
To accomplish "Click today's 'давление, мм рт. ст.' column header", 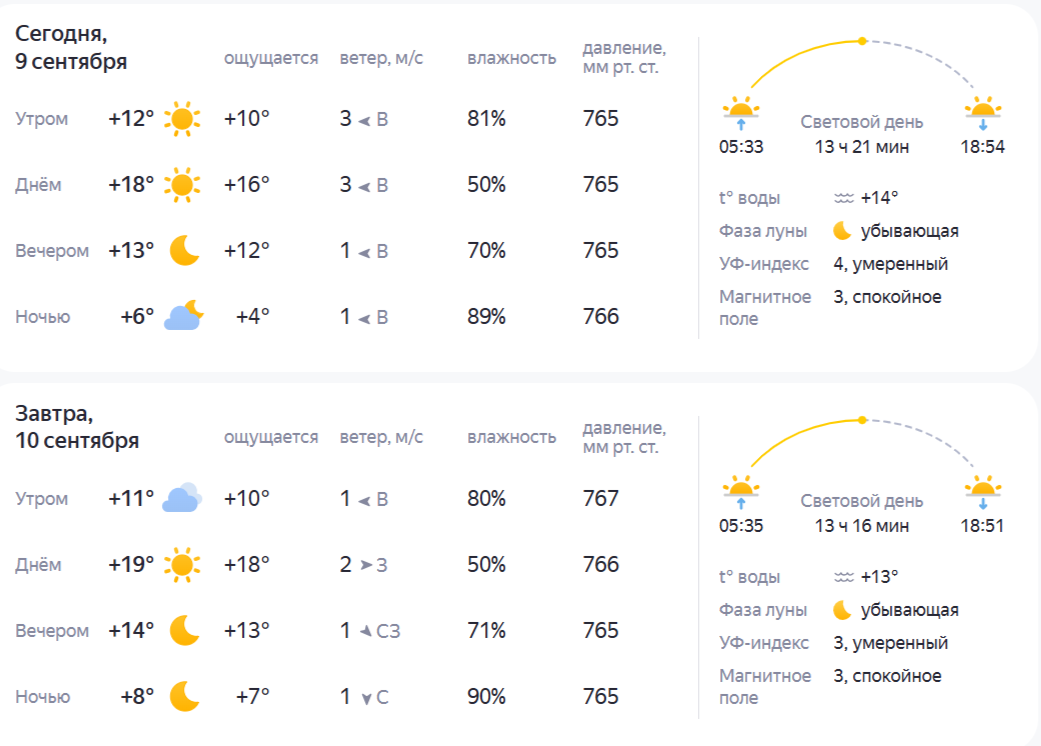I will coord(624,58).
